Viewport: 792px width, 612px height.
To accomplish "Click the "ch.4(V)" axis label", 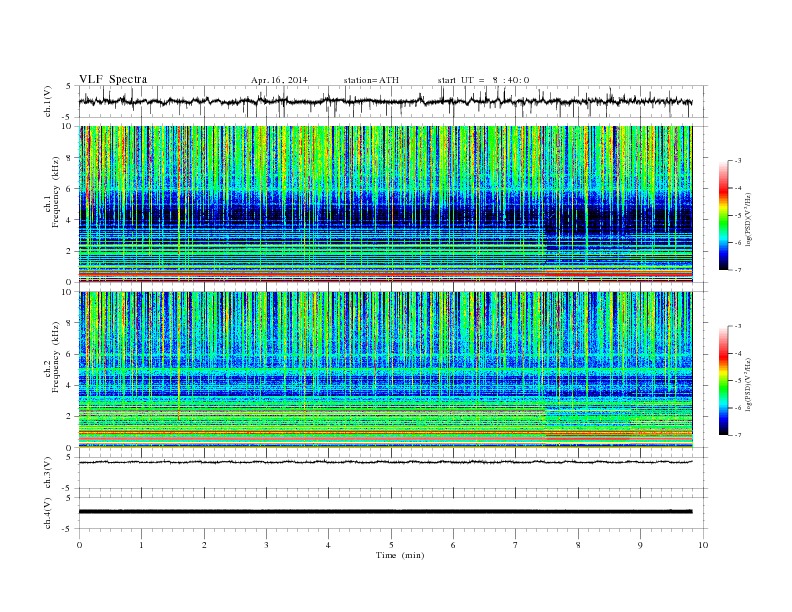I will [48, 513].
